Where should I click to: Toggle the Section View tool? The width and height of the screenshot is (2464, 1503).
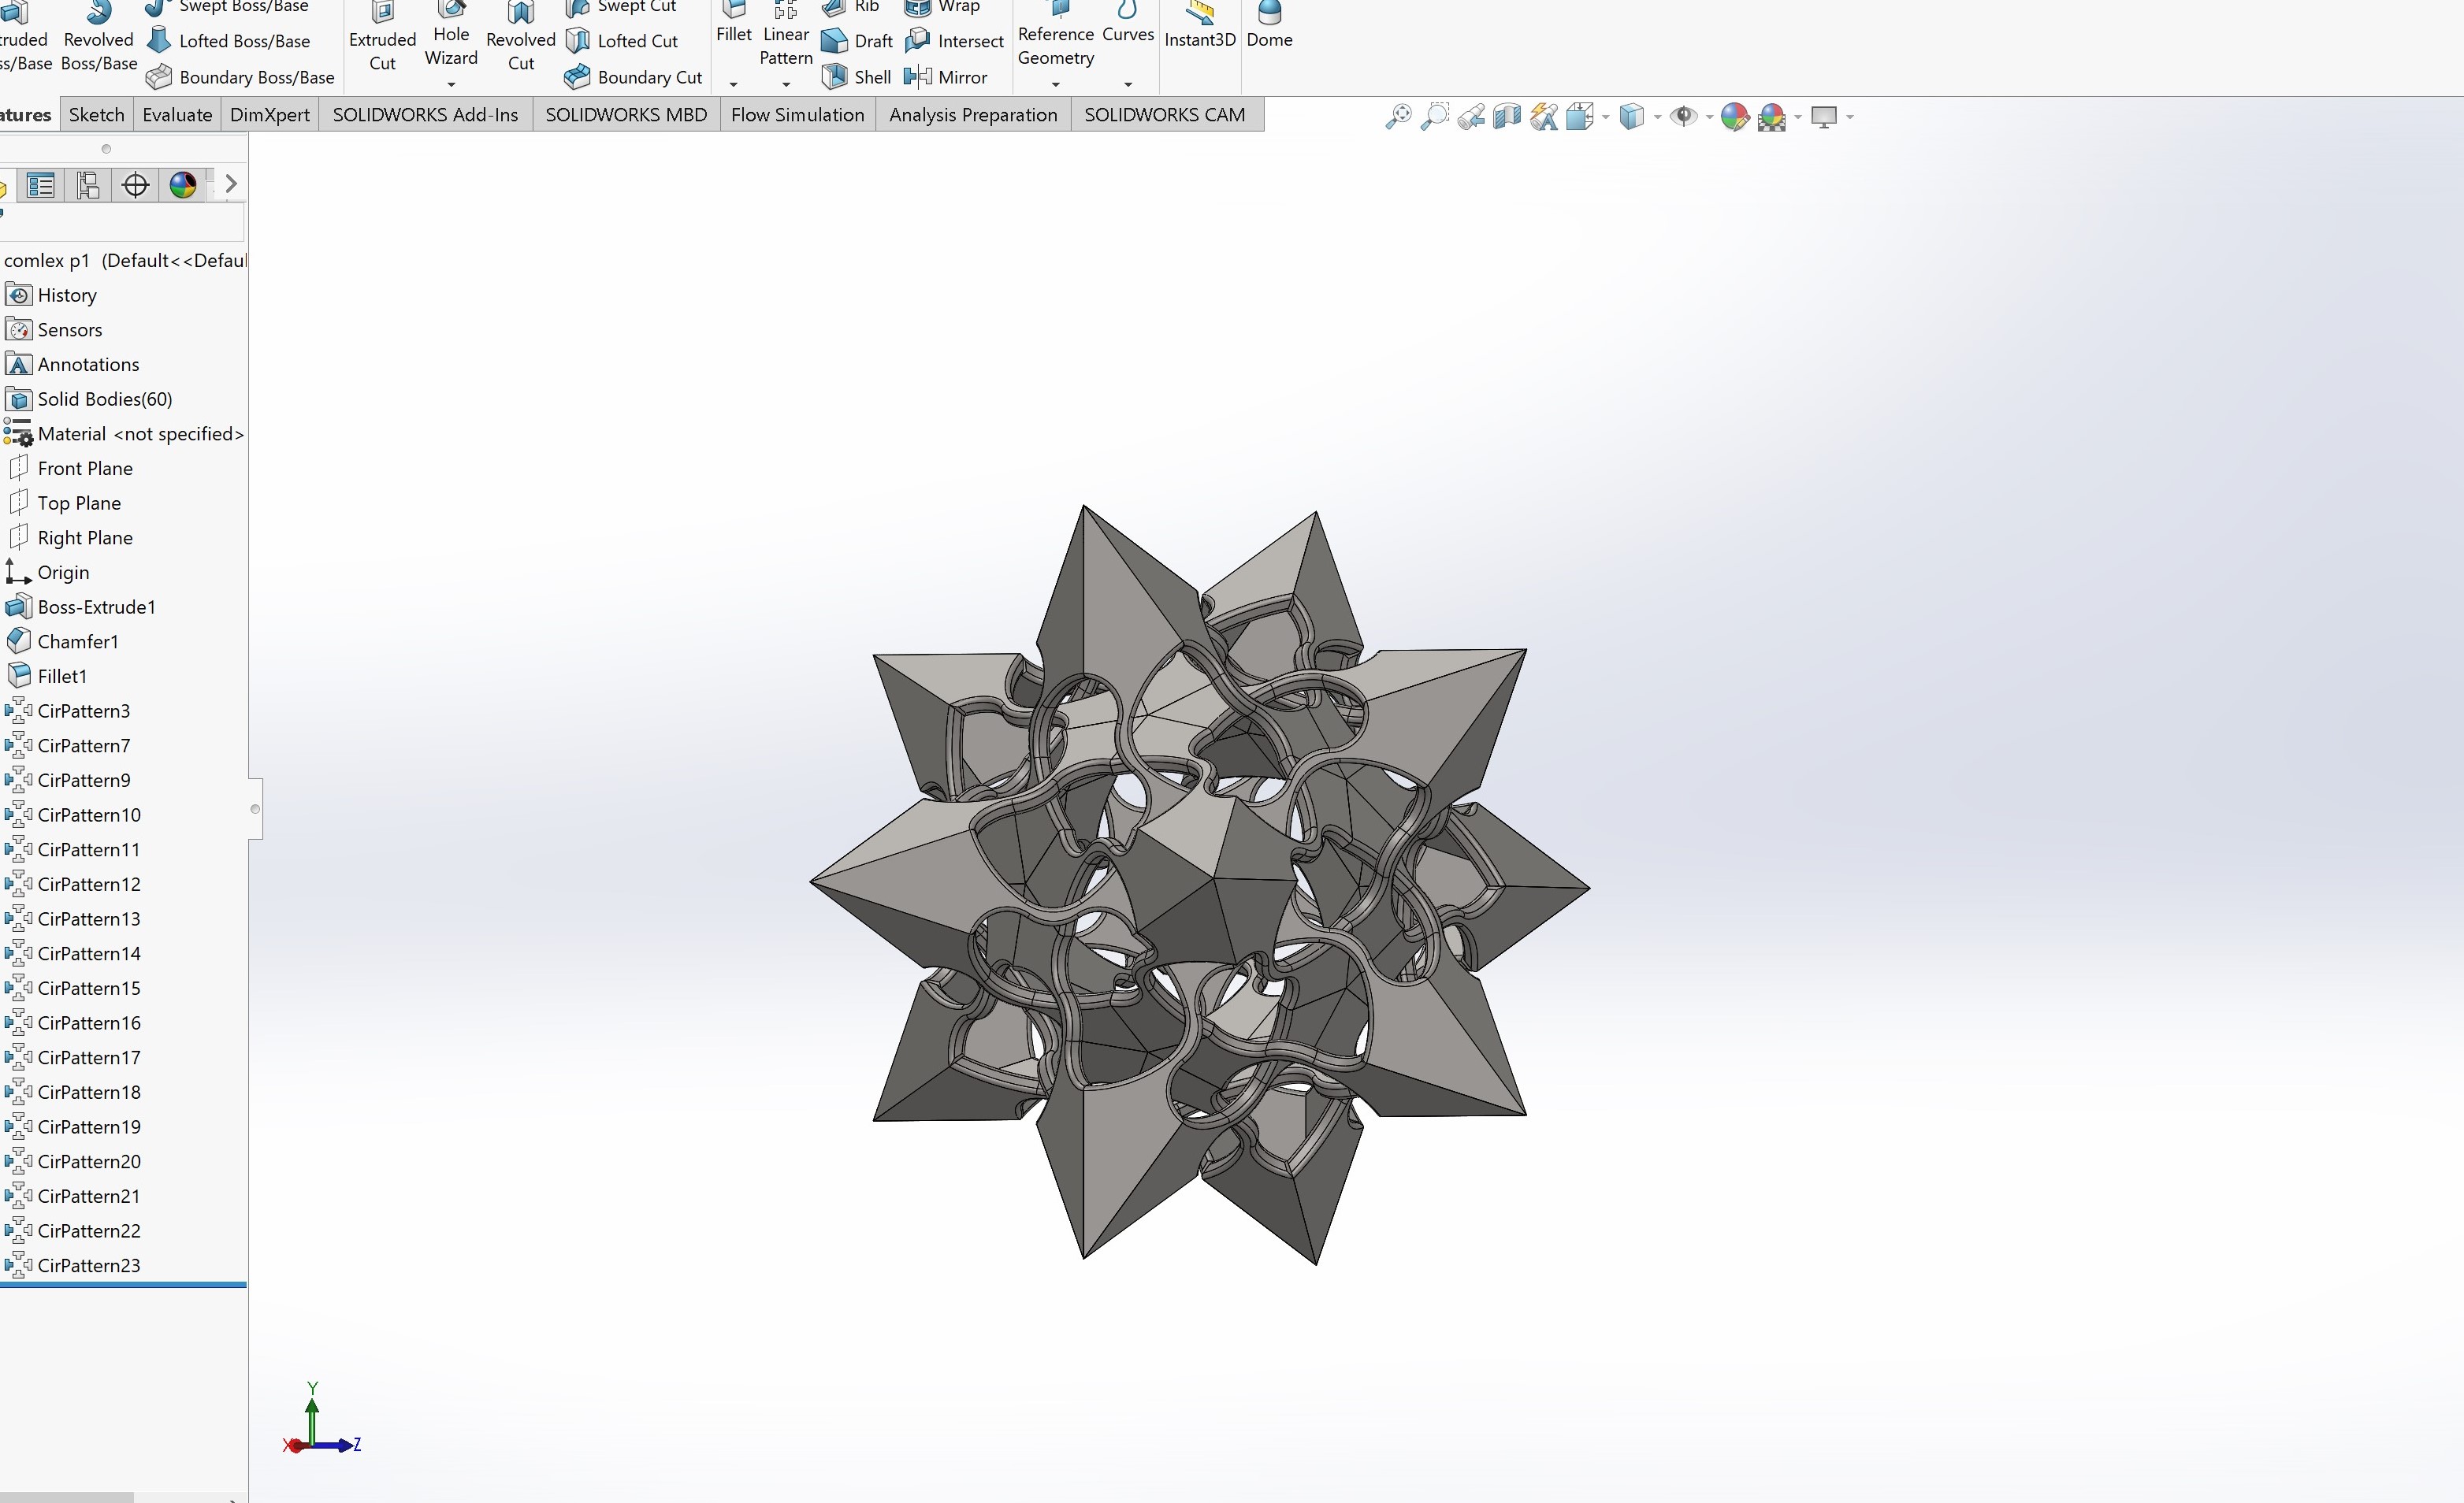pos(1507,117)
